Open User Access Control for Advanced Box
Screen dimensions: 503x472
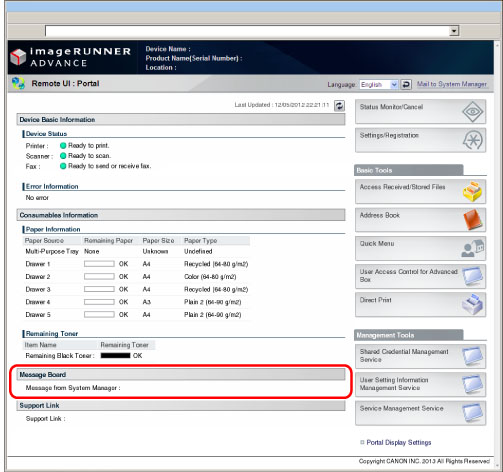tap(420, 276)
